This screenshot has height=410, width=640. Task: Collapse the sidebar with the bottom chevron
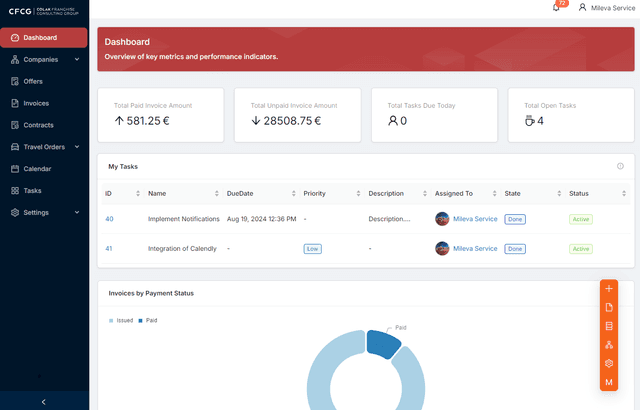(x=43, y=401)
